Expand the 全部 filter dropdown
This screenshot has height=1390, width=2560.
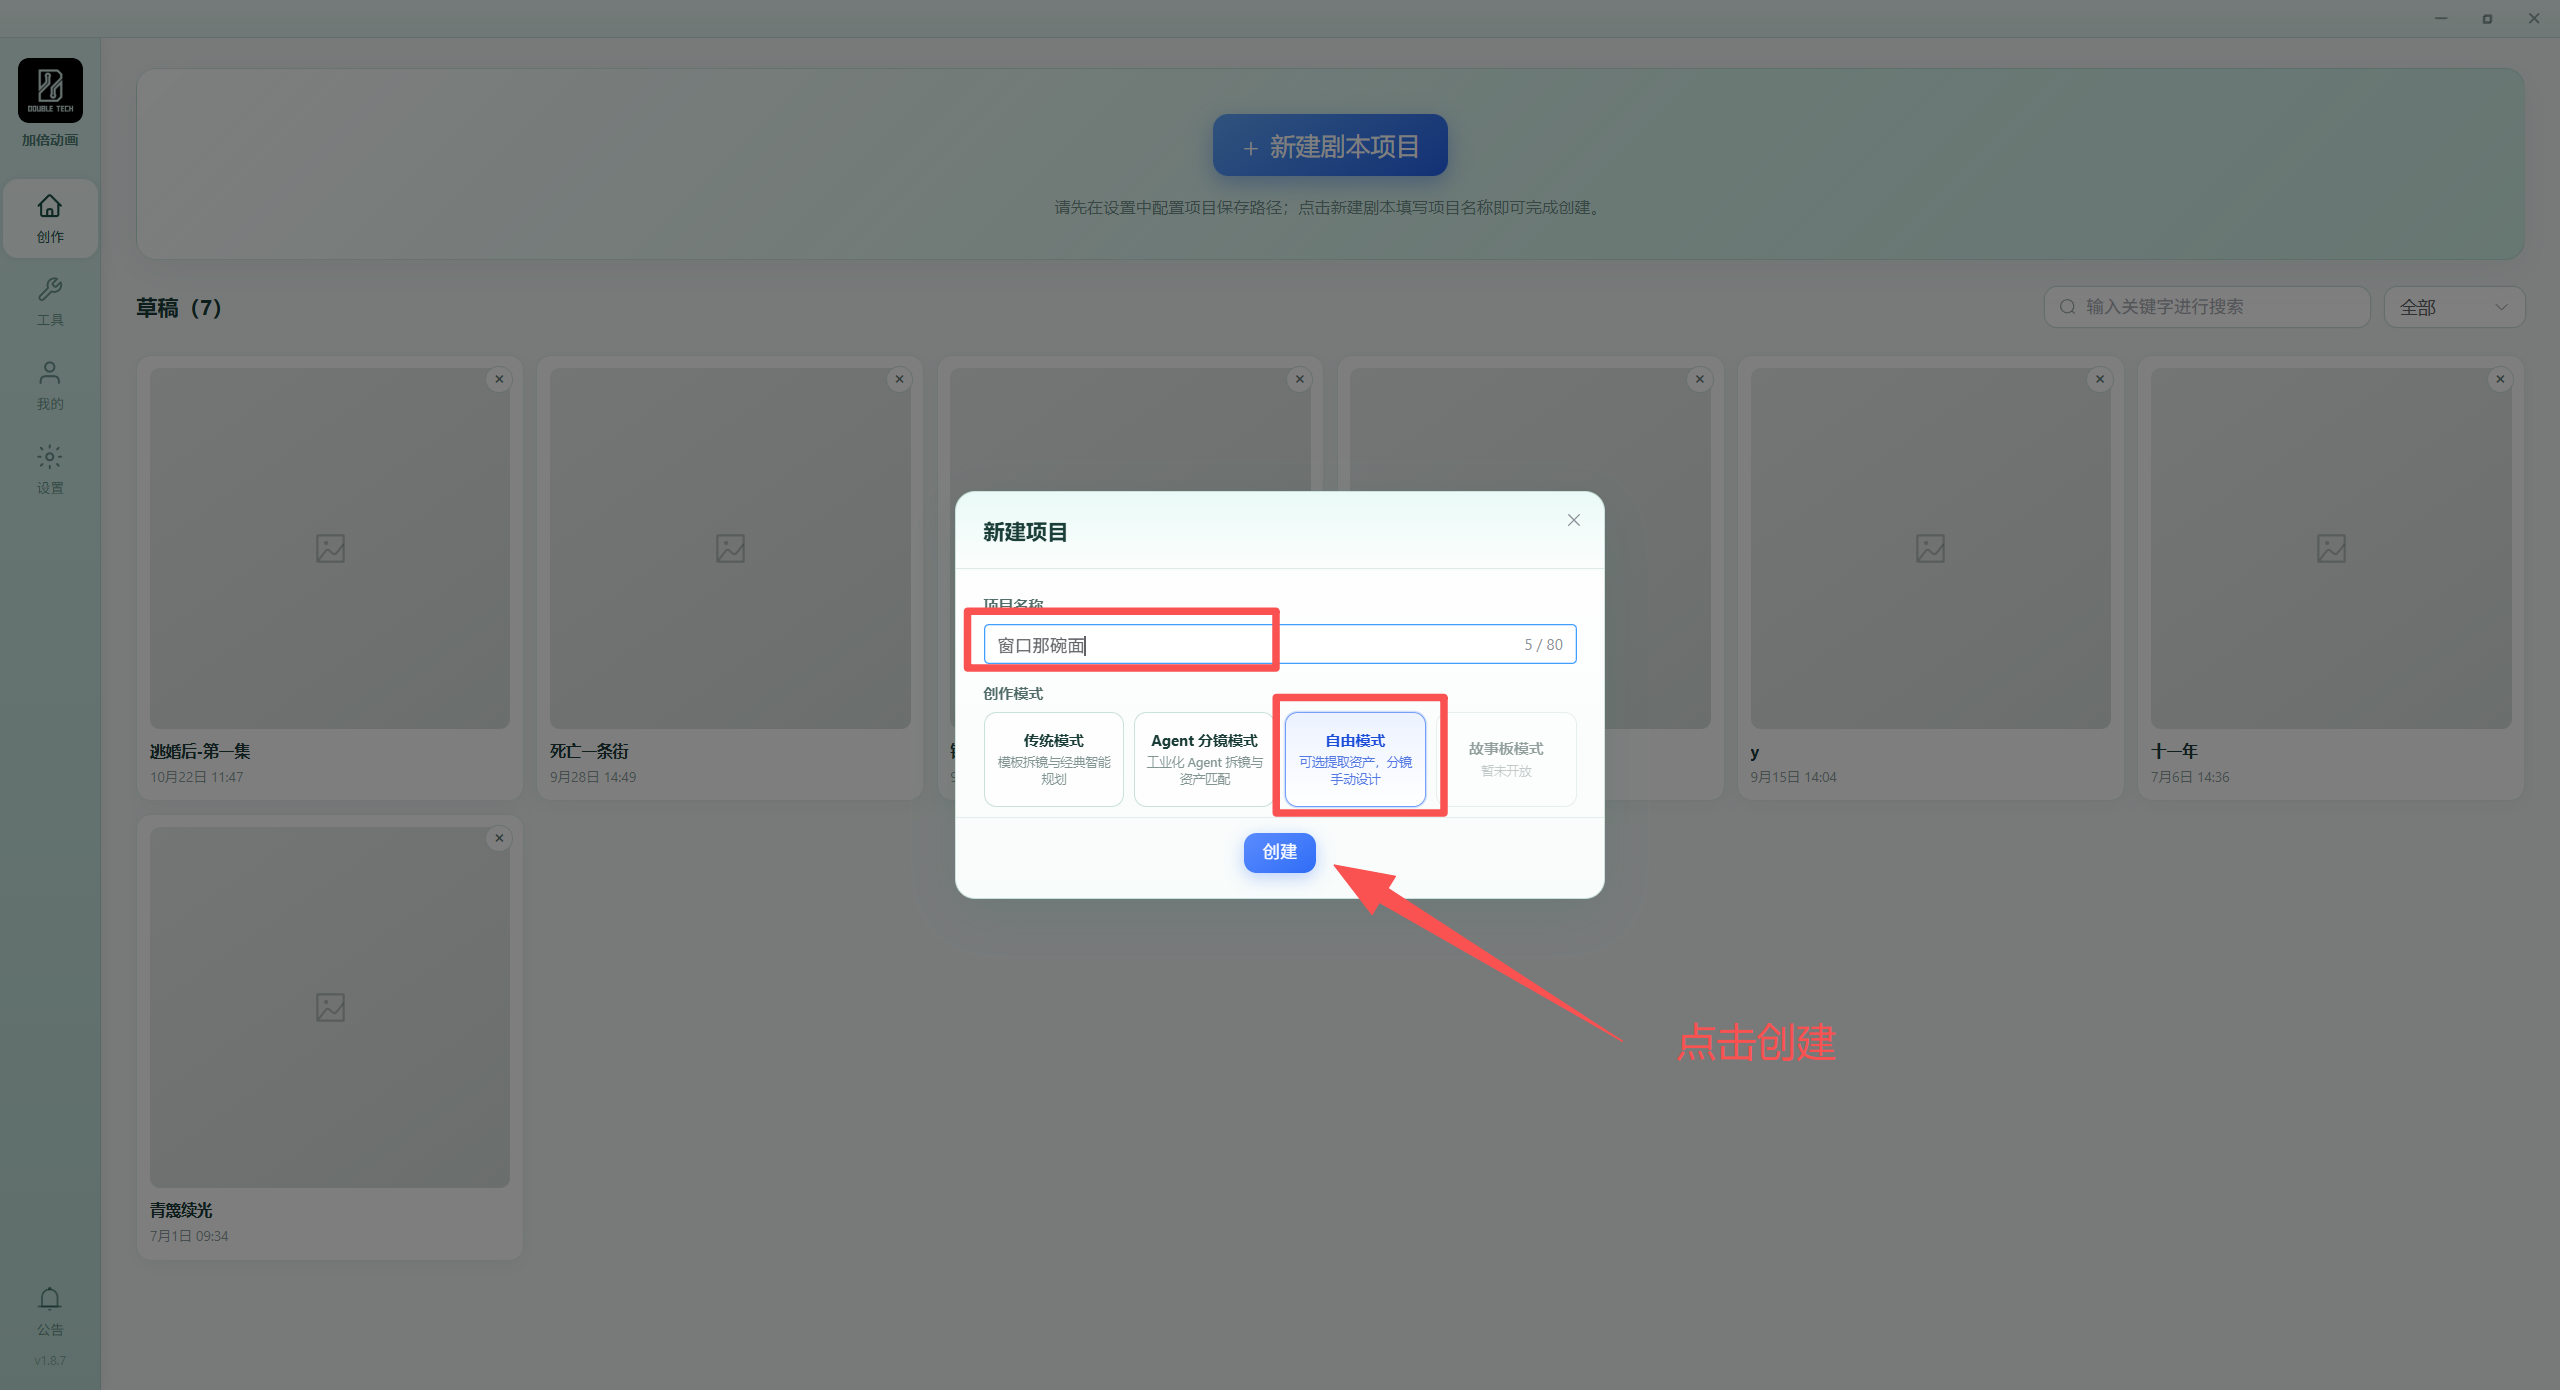click(2454, 307)
